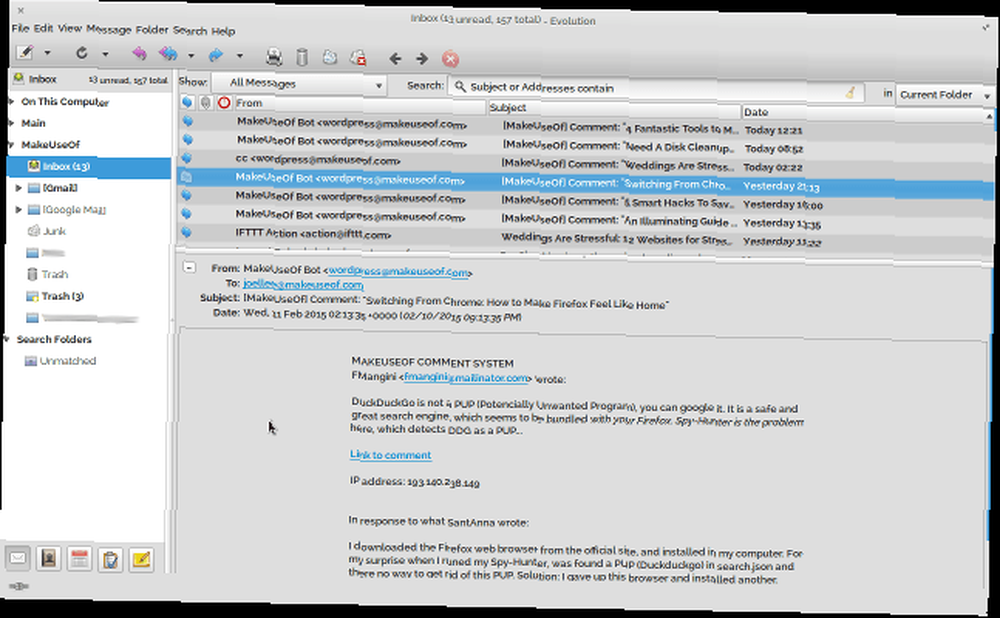
Task: Click the Inbox icon in sidebar header
Action: (18, 78)
